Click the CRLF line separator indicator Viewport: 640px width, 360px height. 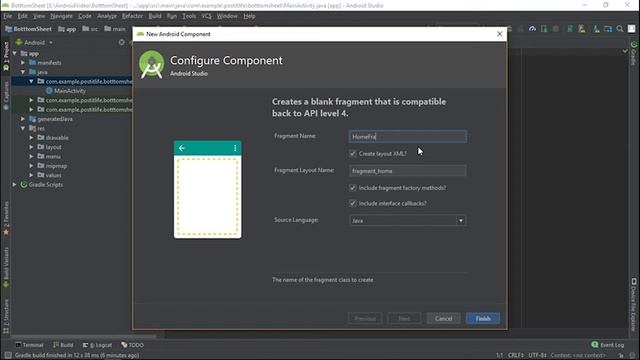point(516,356)
